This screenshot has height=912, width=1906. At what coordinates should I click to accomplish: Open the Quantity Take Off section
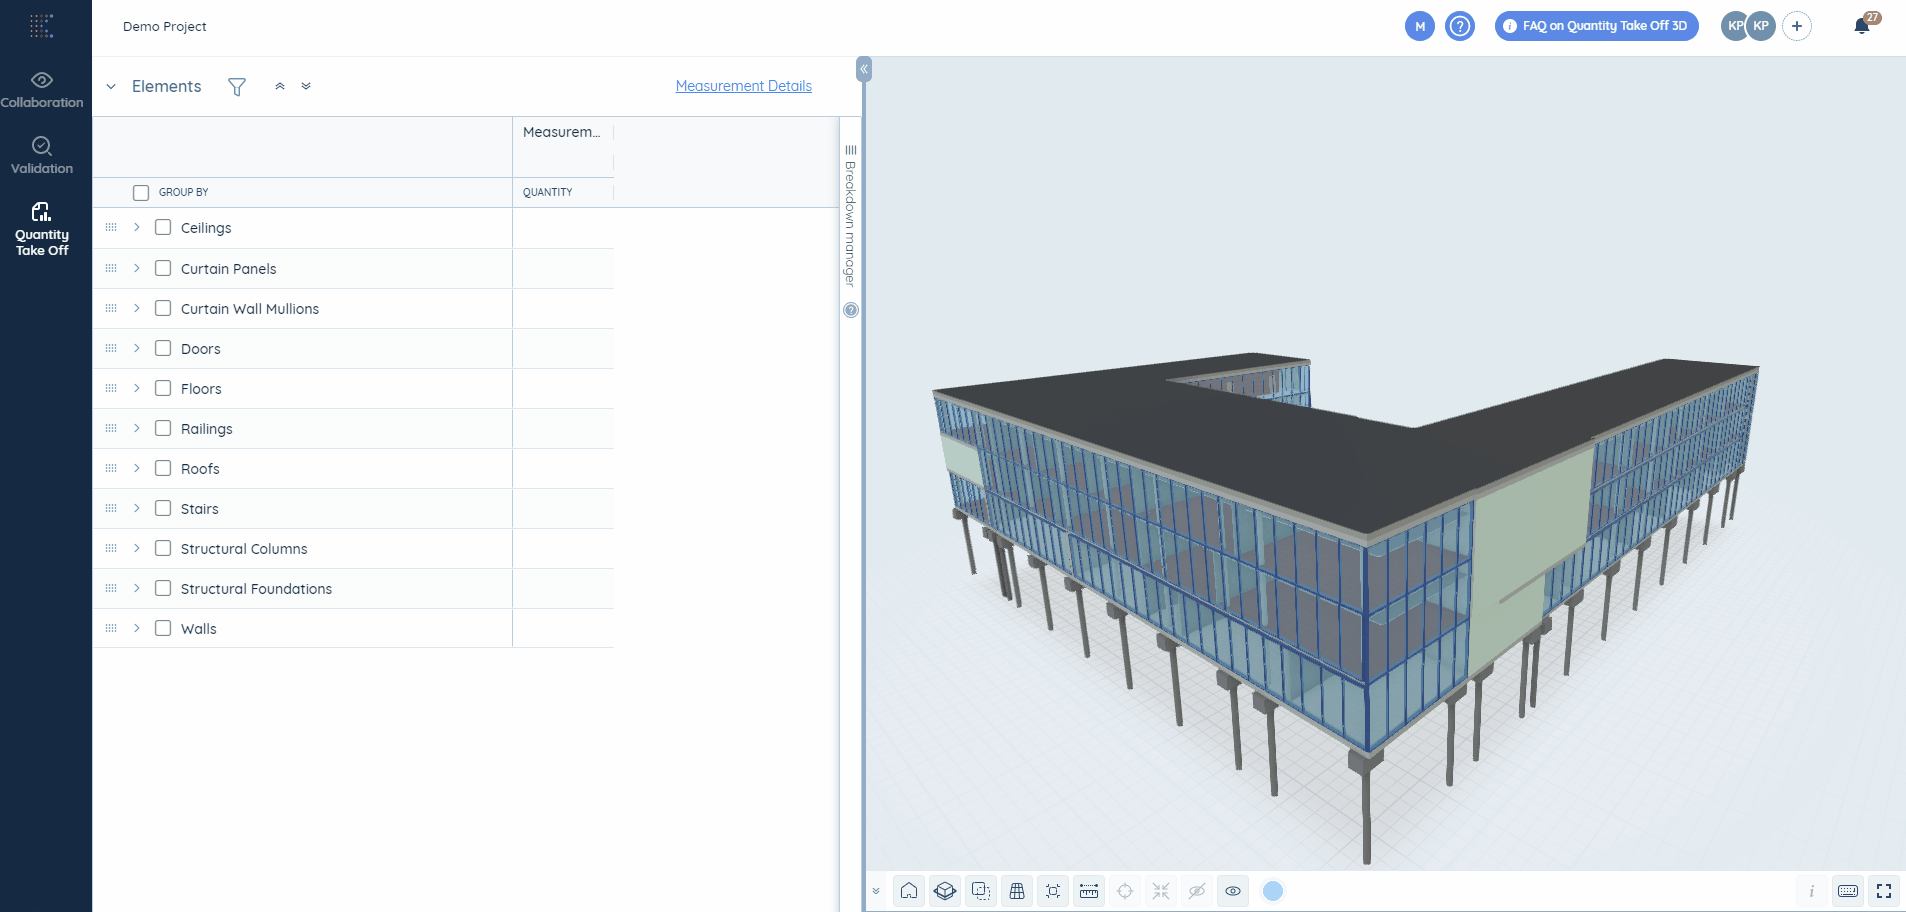[x=42, y=229]
